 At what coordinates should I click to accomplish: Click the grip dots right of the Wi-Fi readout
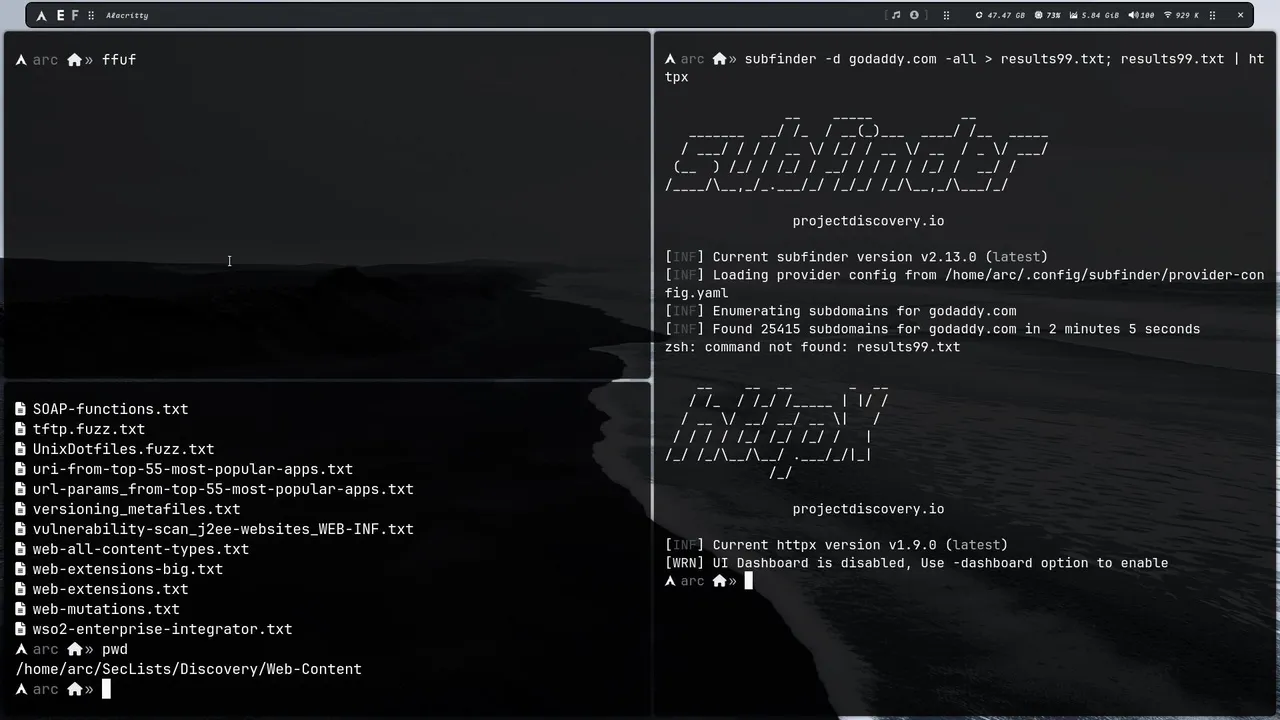pos(1213,15)
